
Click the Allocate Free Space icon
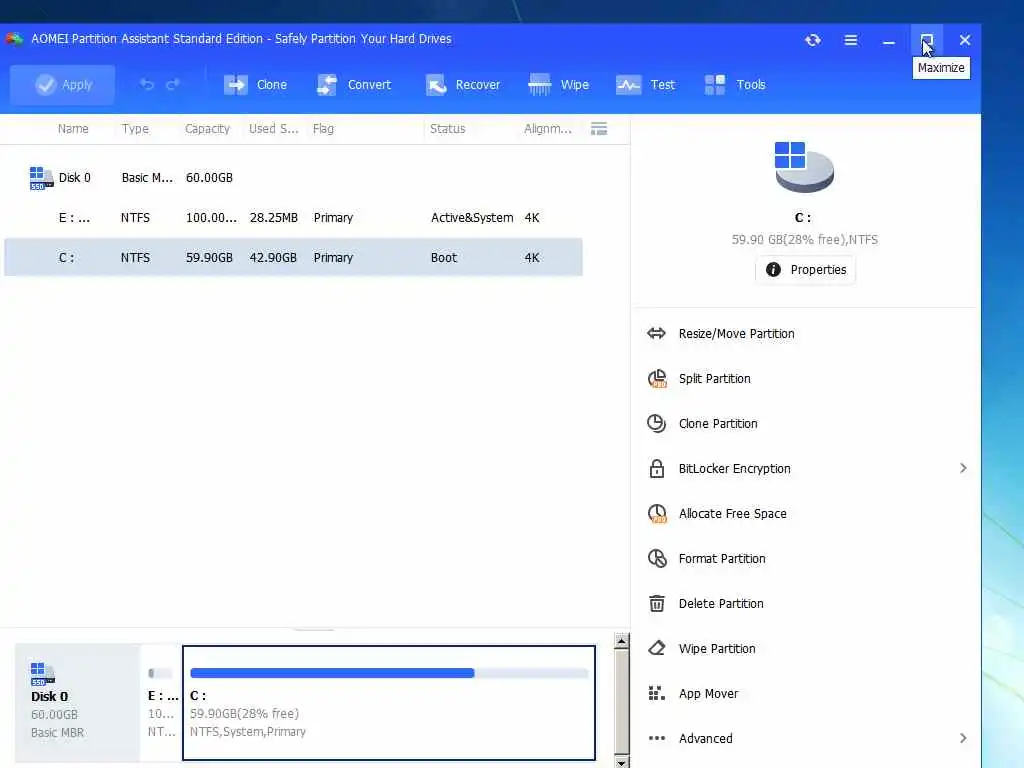pos(657,514)
